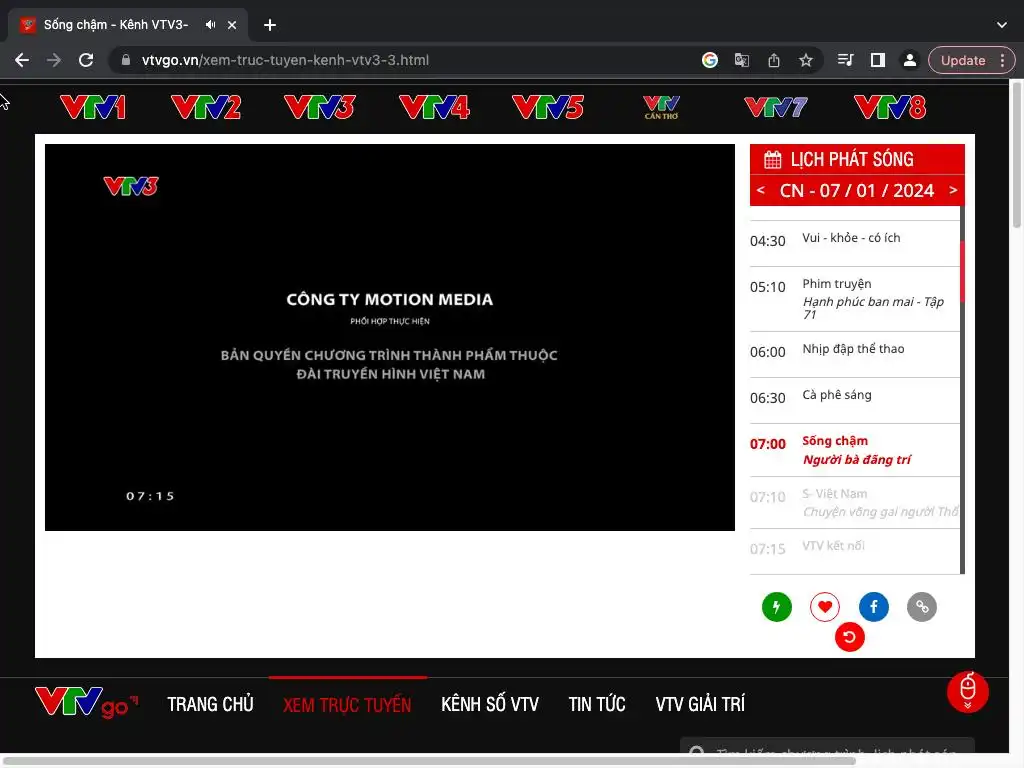Open the Google icon in address bar

[710, 60]
